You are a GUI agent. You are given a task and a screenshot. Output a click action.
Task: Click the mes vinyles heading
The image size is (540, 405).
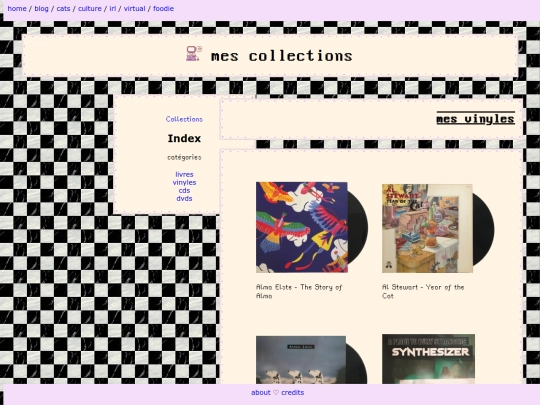click(x=476, y=119)
